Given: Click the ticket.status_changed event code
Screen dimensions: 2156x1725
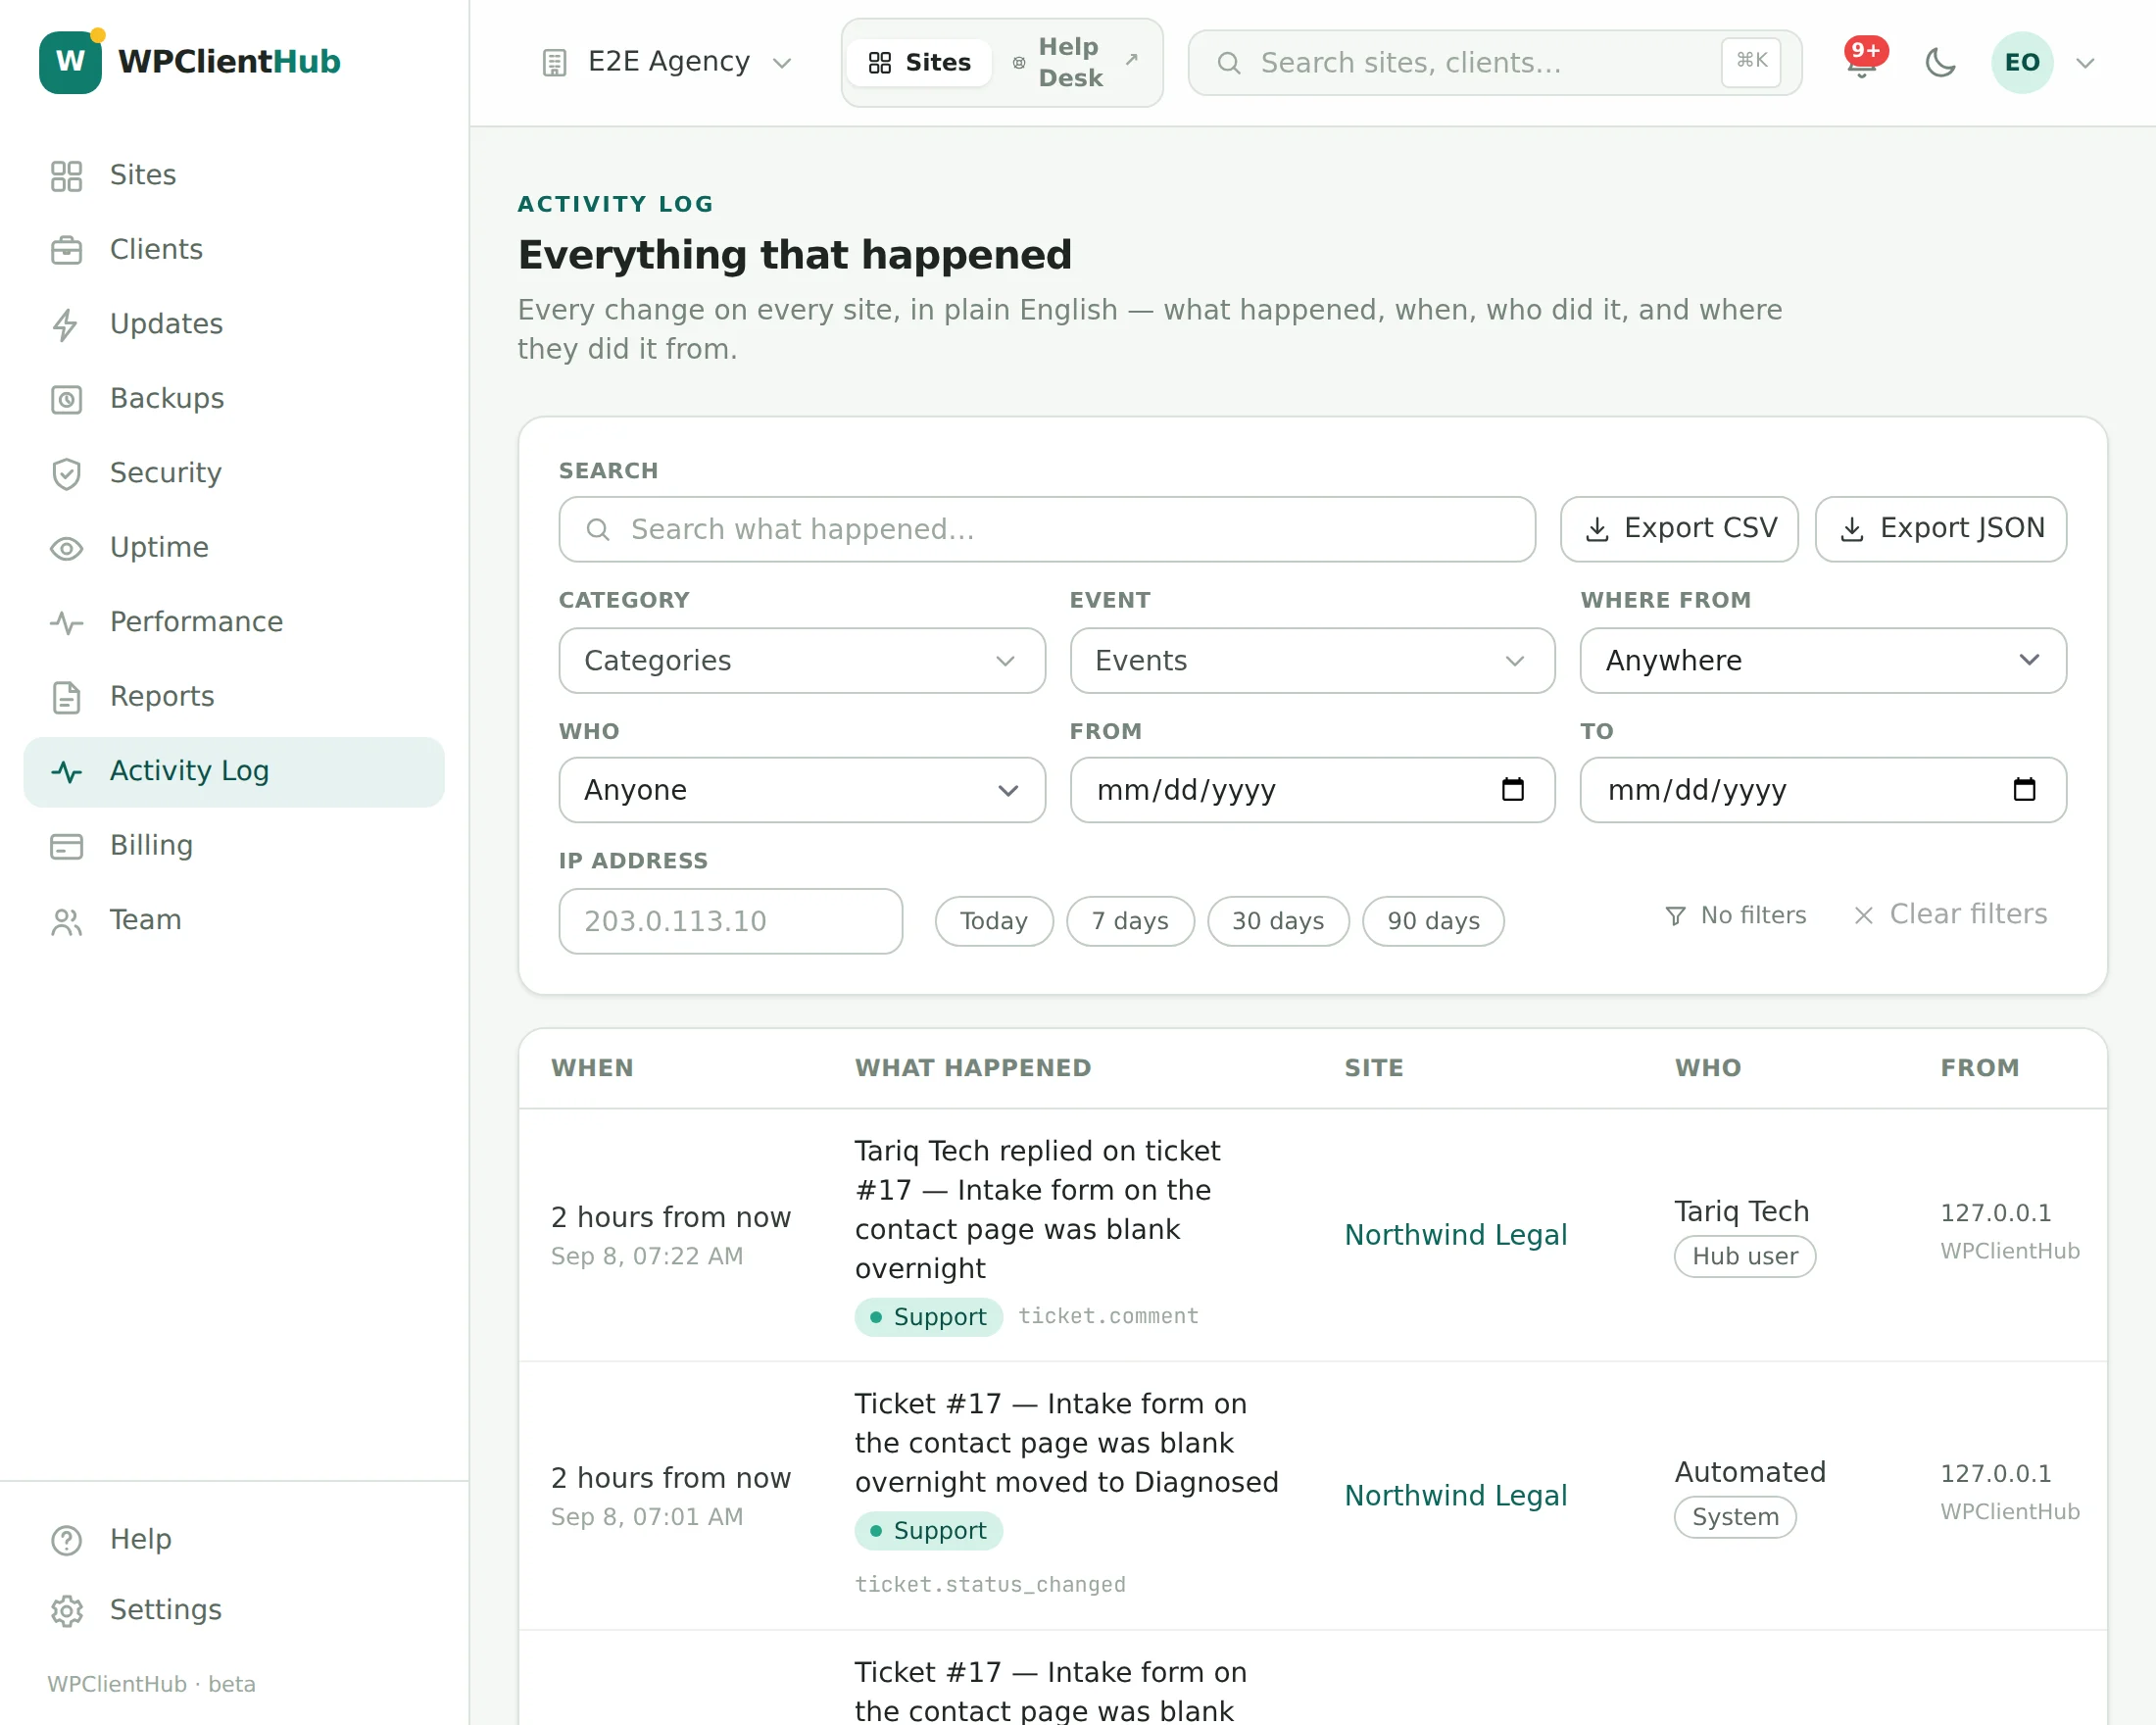Looking at the screenshot, I should (x=990, y=1584).
